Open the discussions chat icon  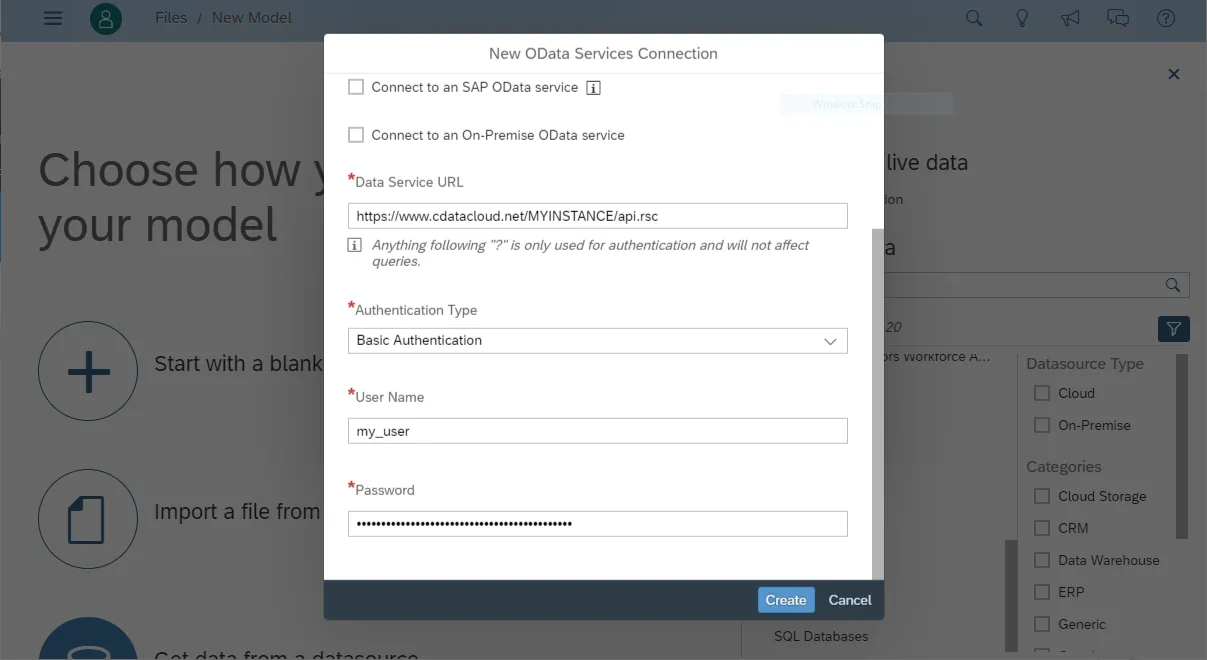point(1118,18)
